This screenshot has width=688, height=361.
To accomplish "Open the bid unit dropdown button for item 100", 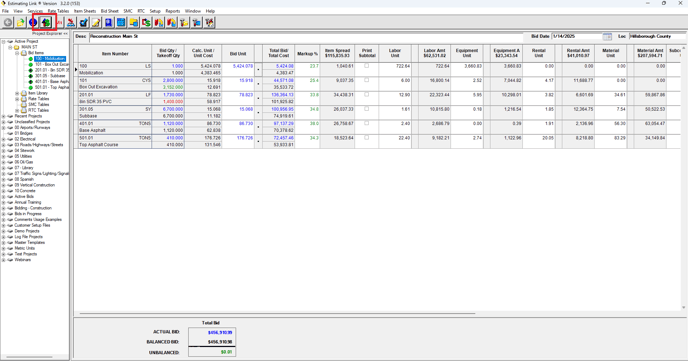I will tap(258, 69).
